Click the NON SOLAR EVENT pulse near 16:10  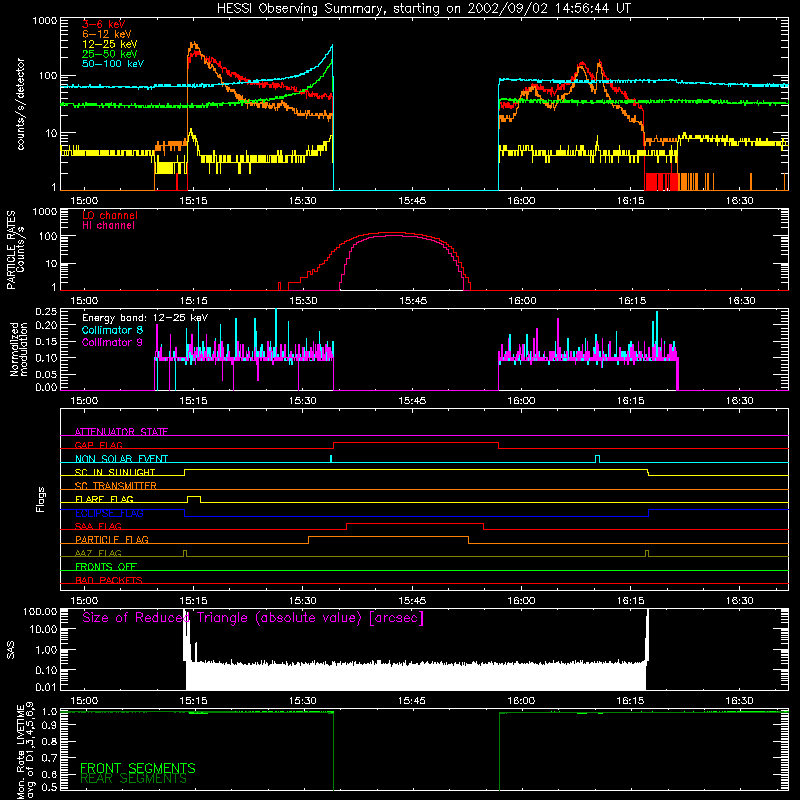click(597, 457)
